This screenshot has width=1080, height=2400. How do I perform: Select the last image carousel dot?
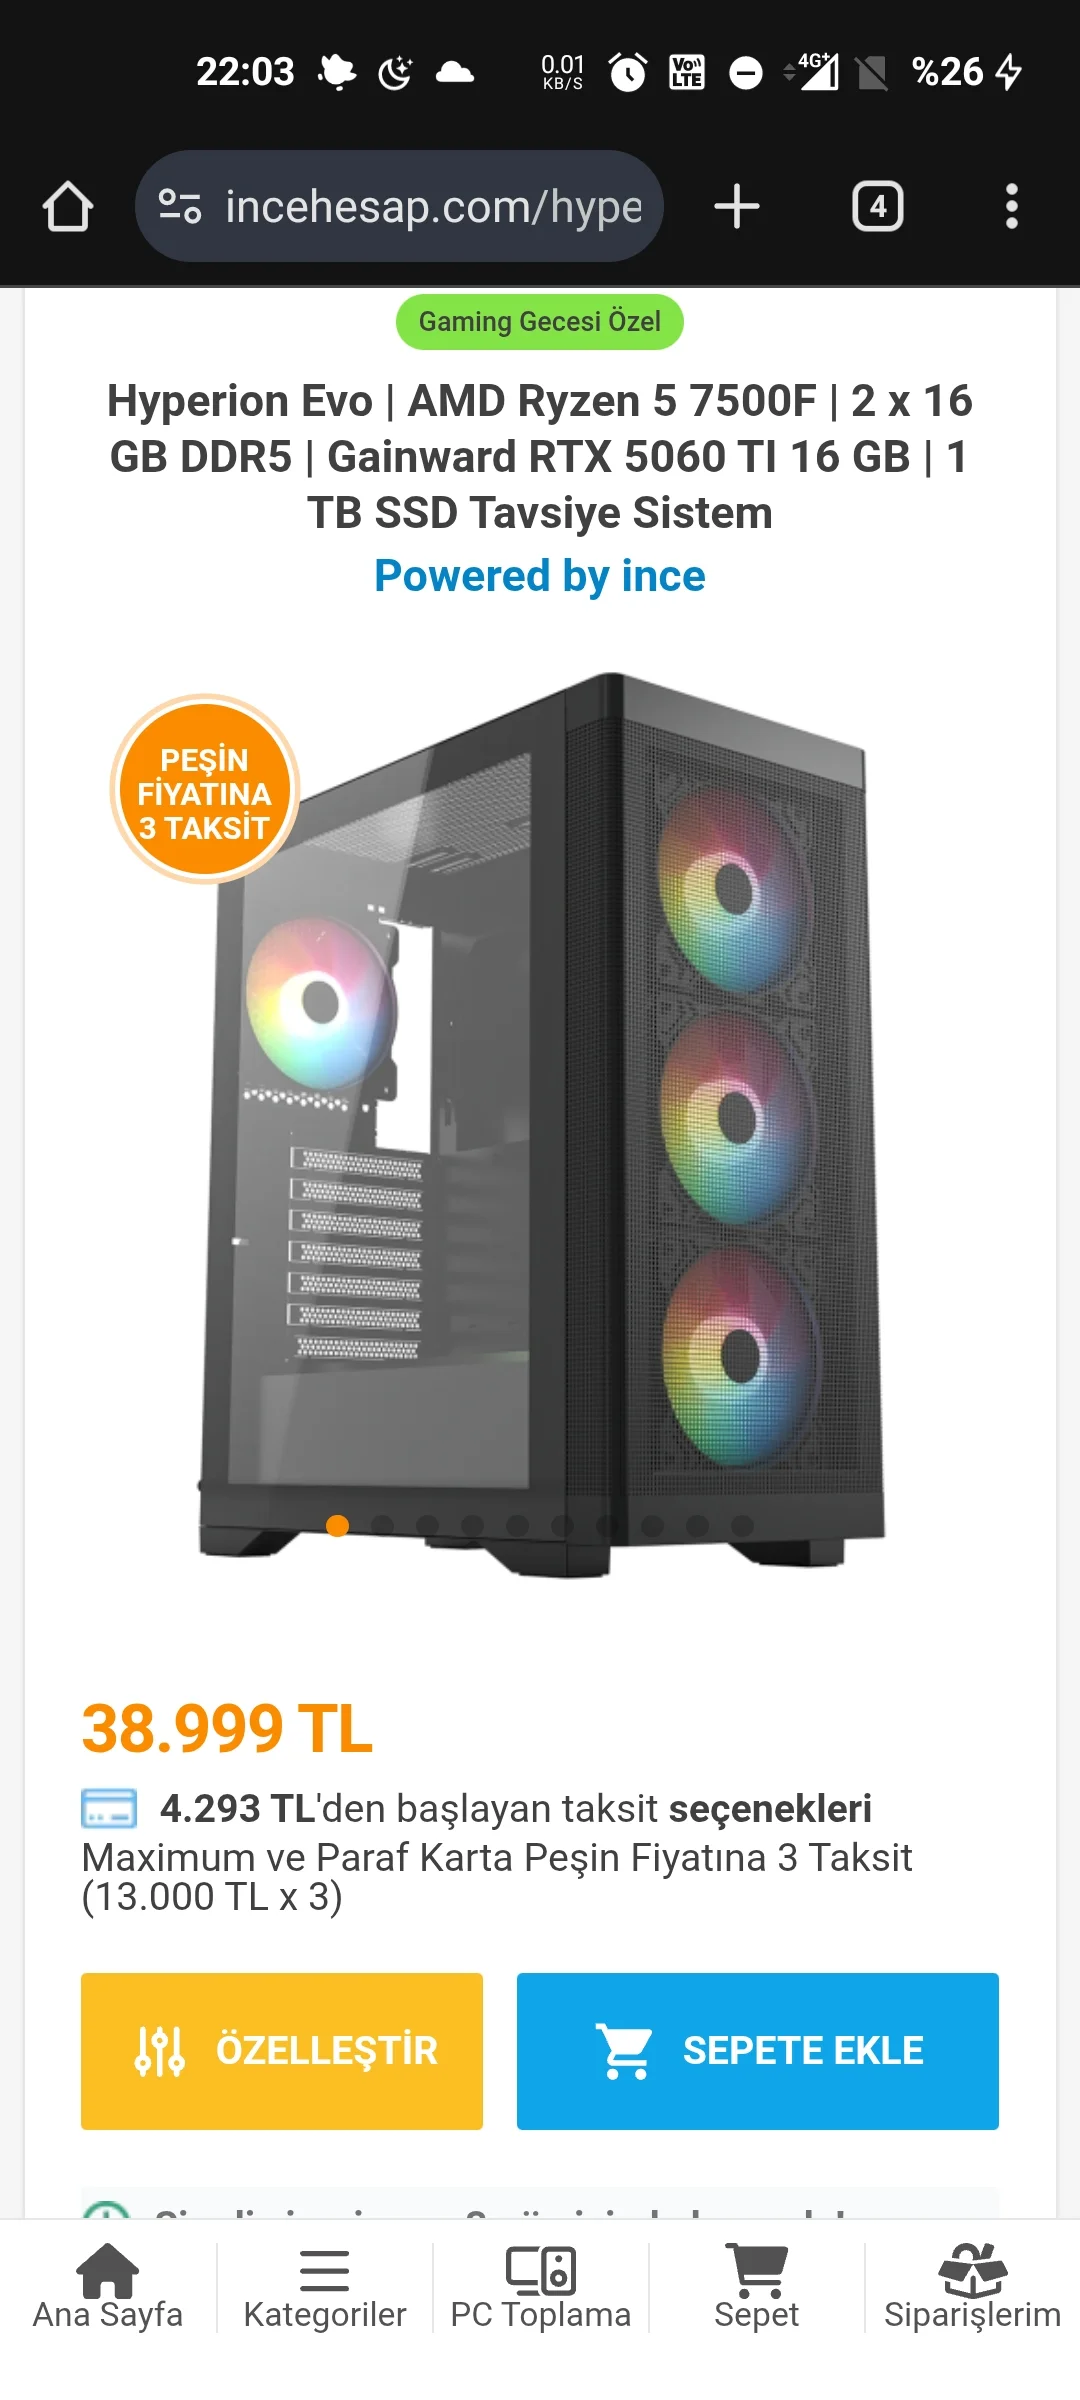pyautogui.click(x=742, y=1526)
